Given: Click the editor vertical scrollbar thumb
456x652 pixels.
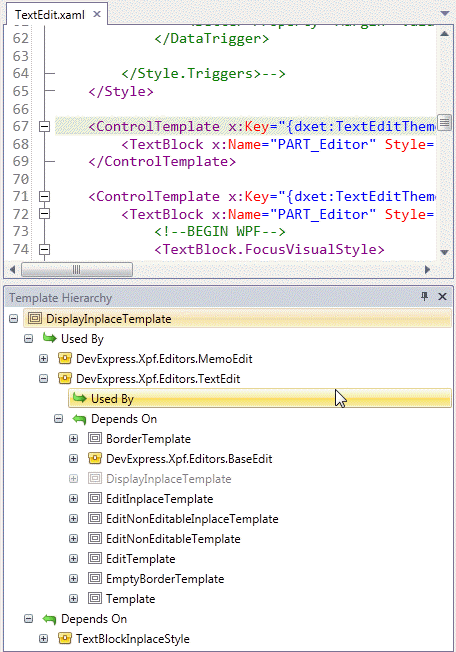Looking at the screenshot, I should (444, 122).
